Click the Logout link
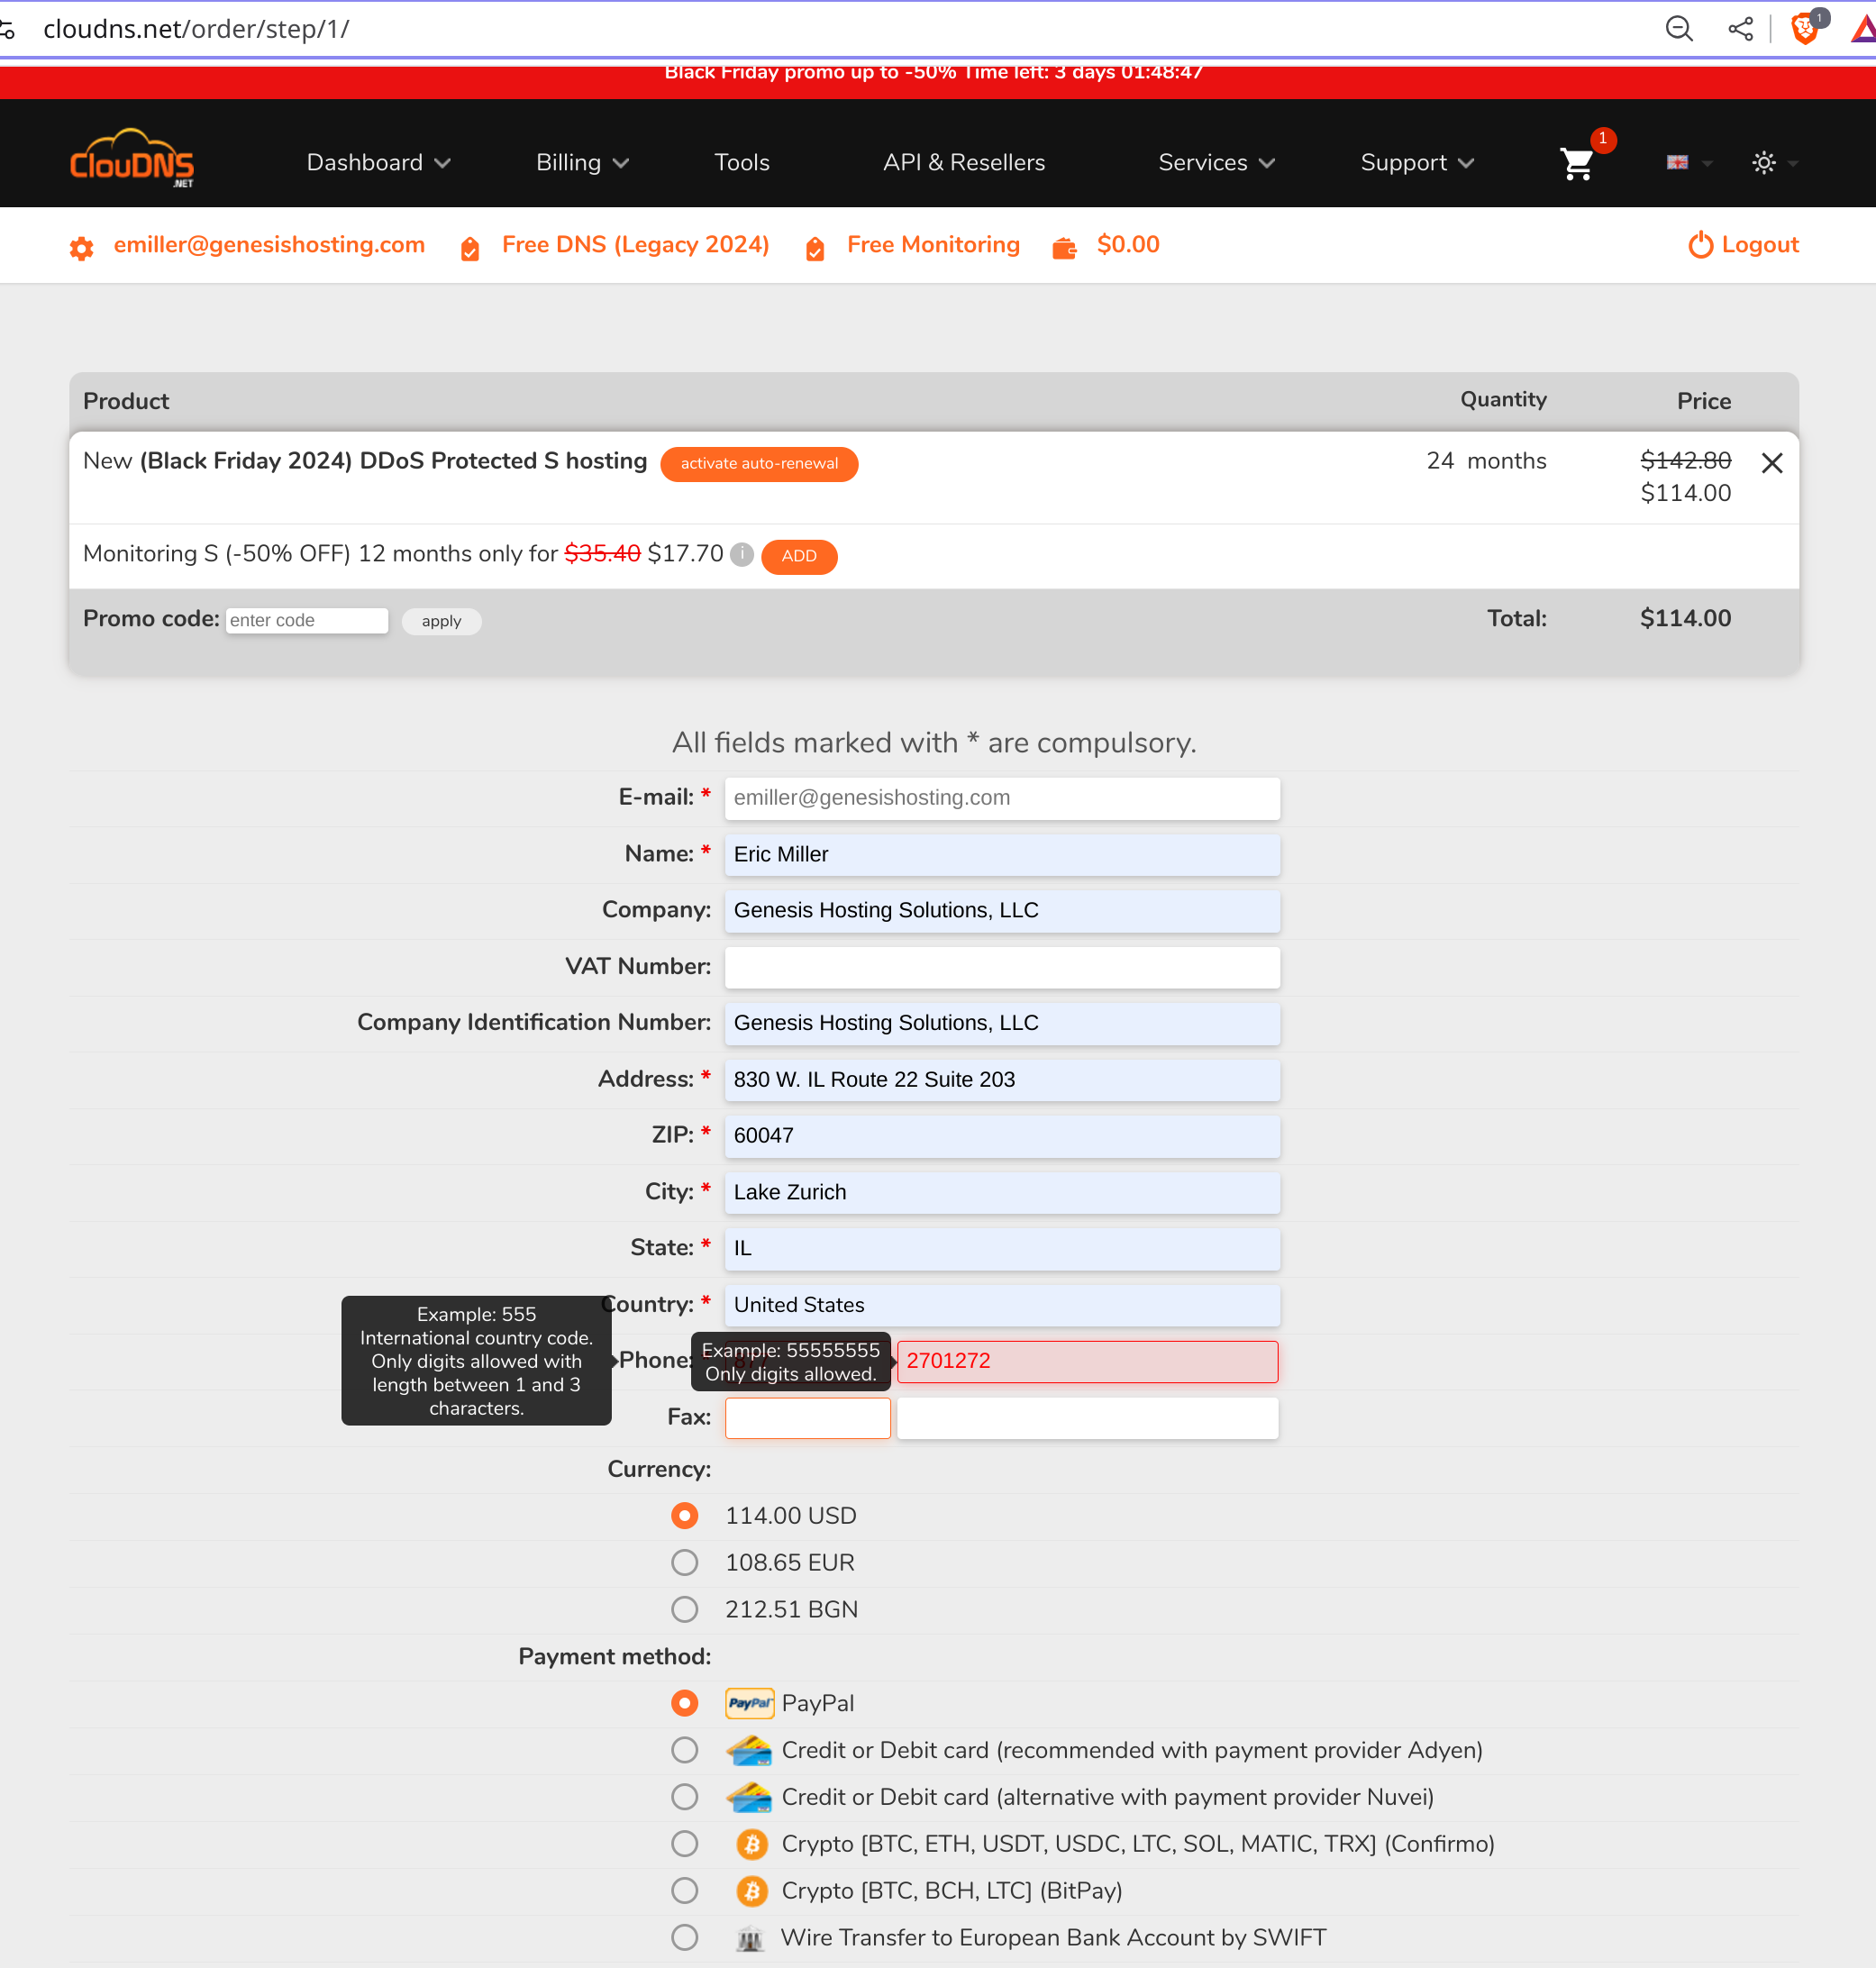The width and height of the screenshot is (1876, 1968). (1744, 245)
